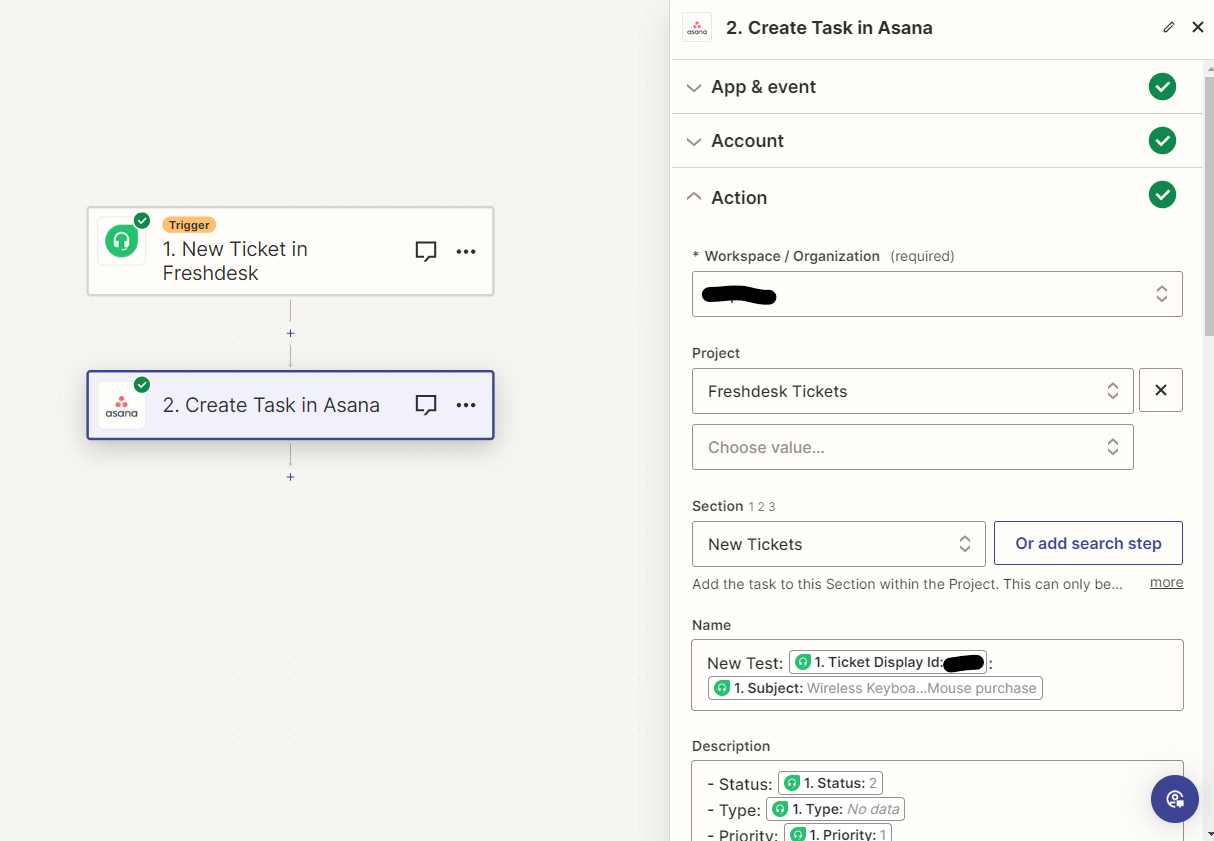This screenshot has width=1214, height=841.
Task: Add a step between trigger and action
Action: (291, 333)
